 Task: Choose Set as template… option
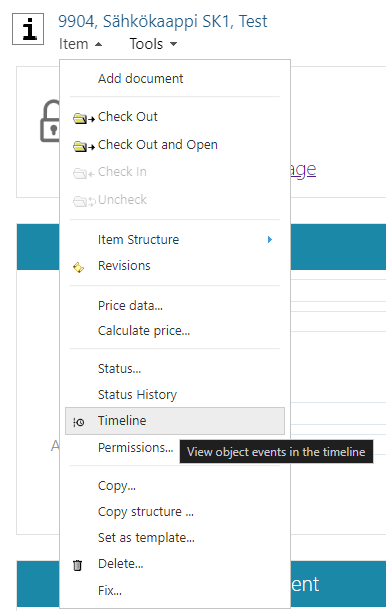tap(146, 538)
